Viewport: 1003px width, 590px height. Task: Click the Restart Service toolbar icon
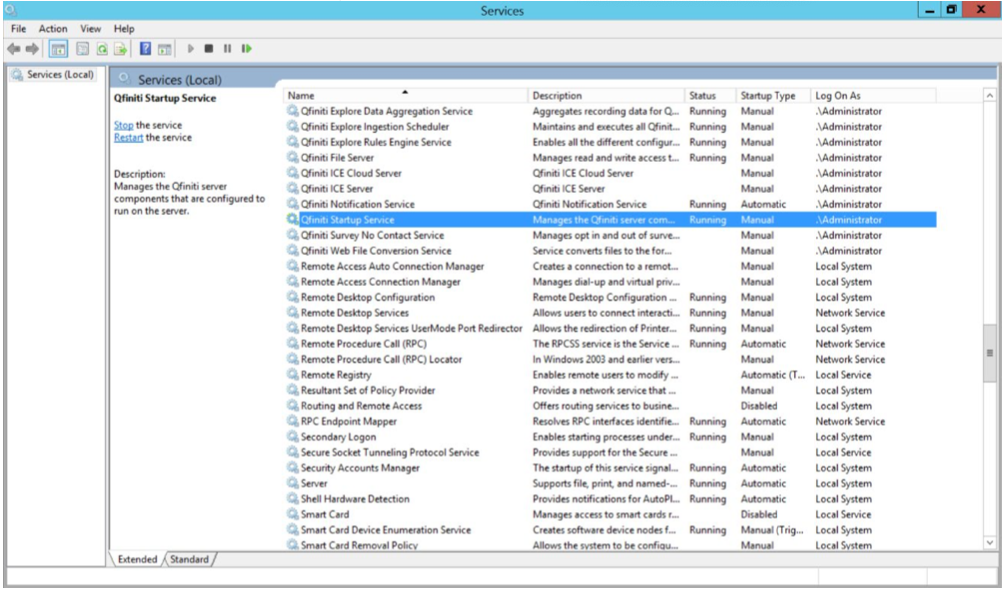246,48
